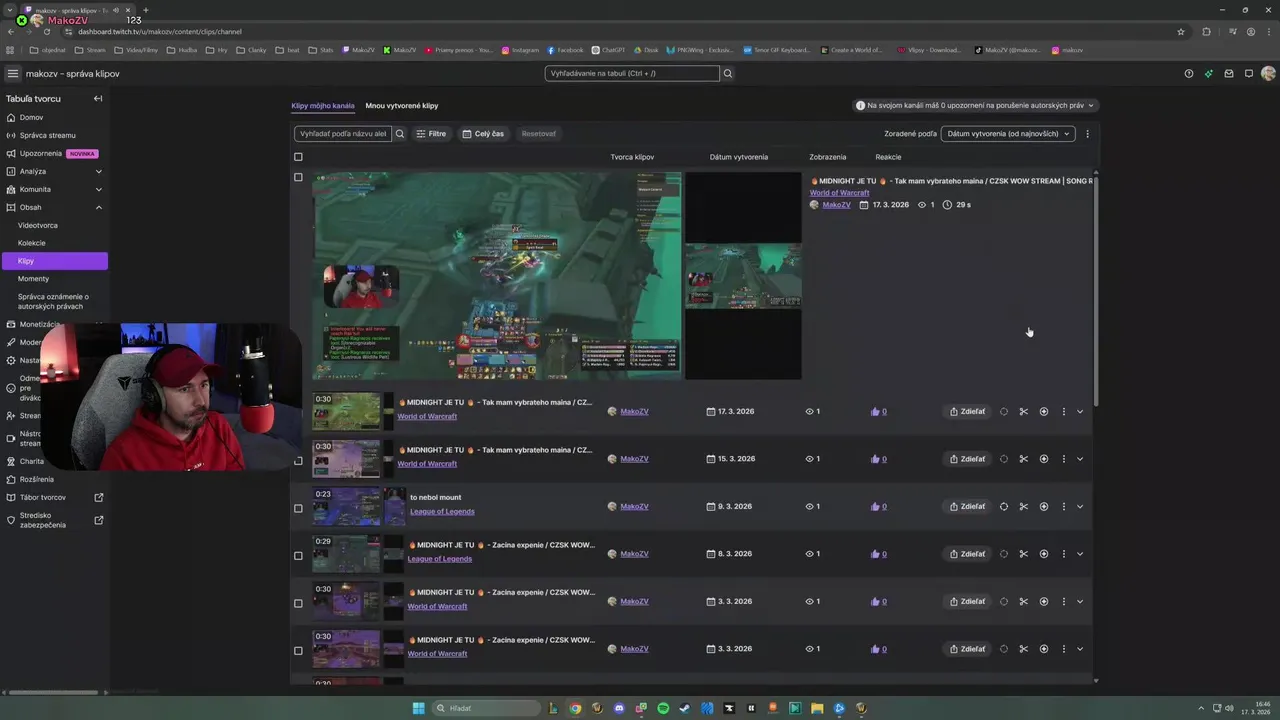This screenshot has height=720, width=1280.
Task: Click scissors icon in 'to nebol mount' row
Action: (x=1023, y=506)
